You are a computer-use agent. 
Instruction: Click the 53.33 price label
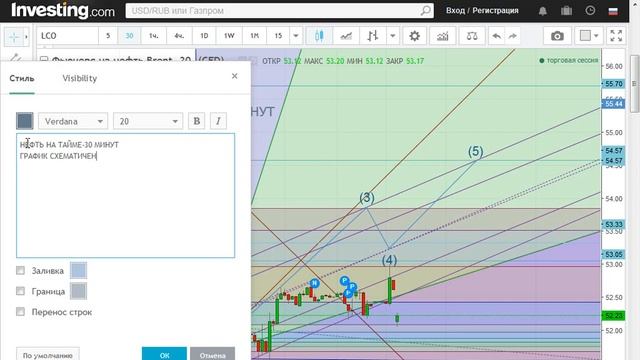pos(613,224)
